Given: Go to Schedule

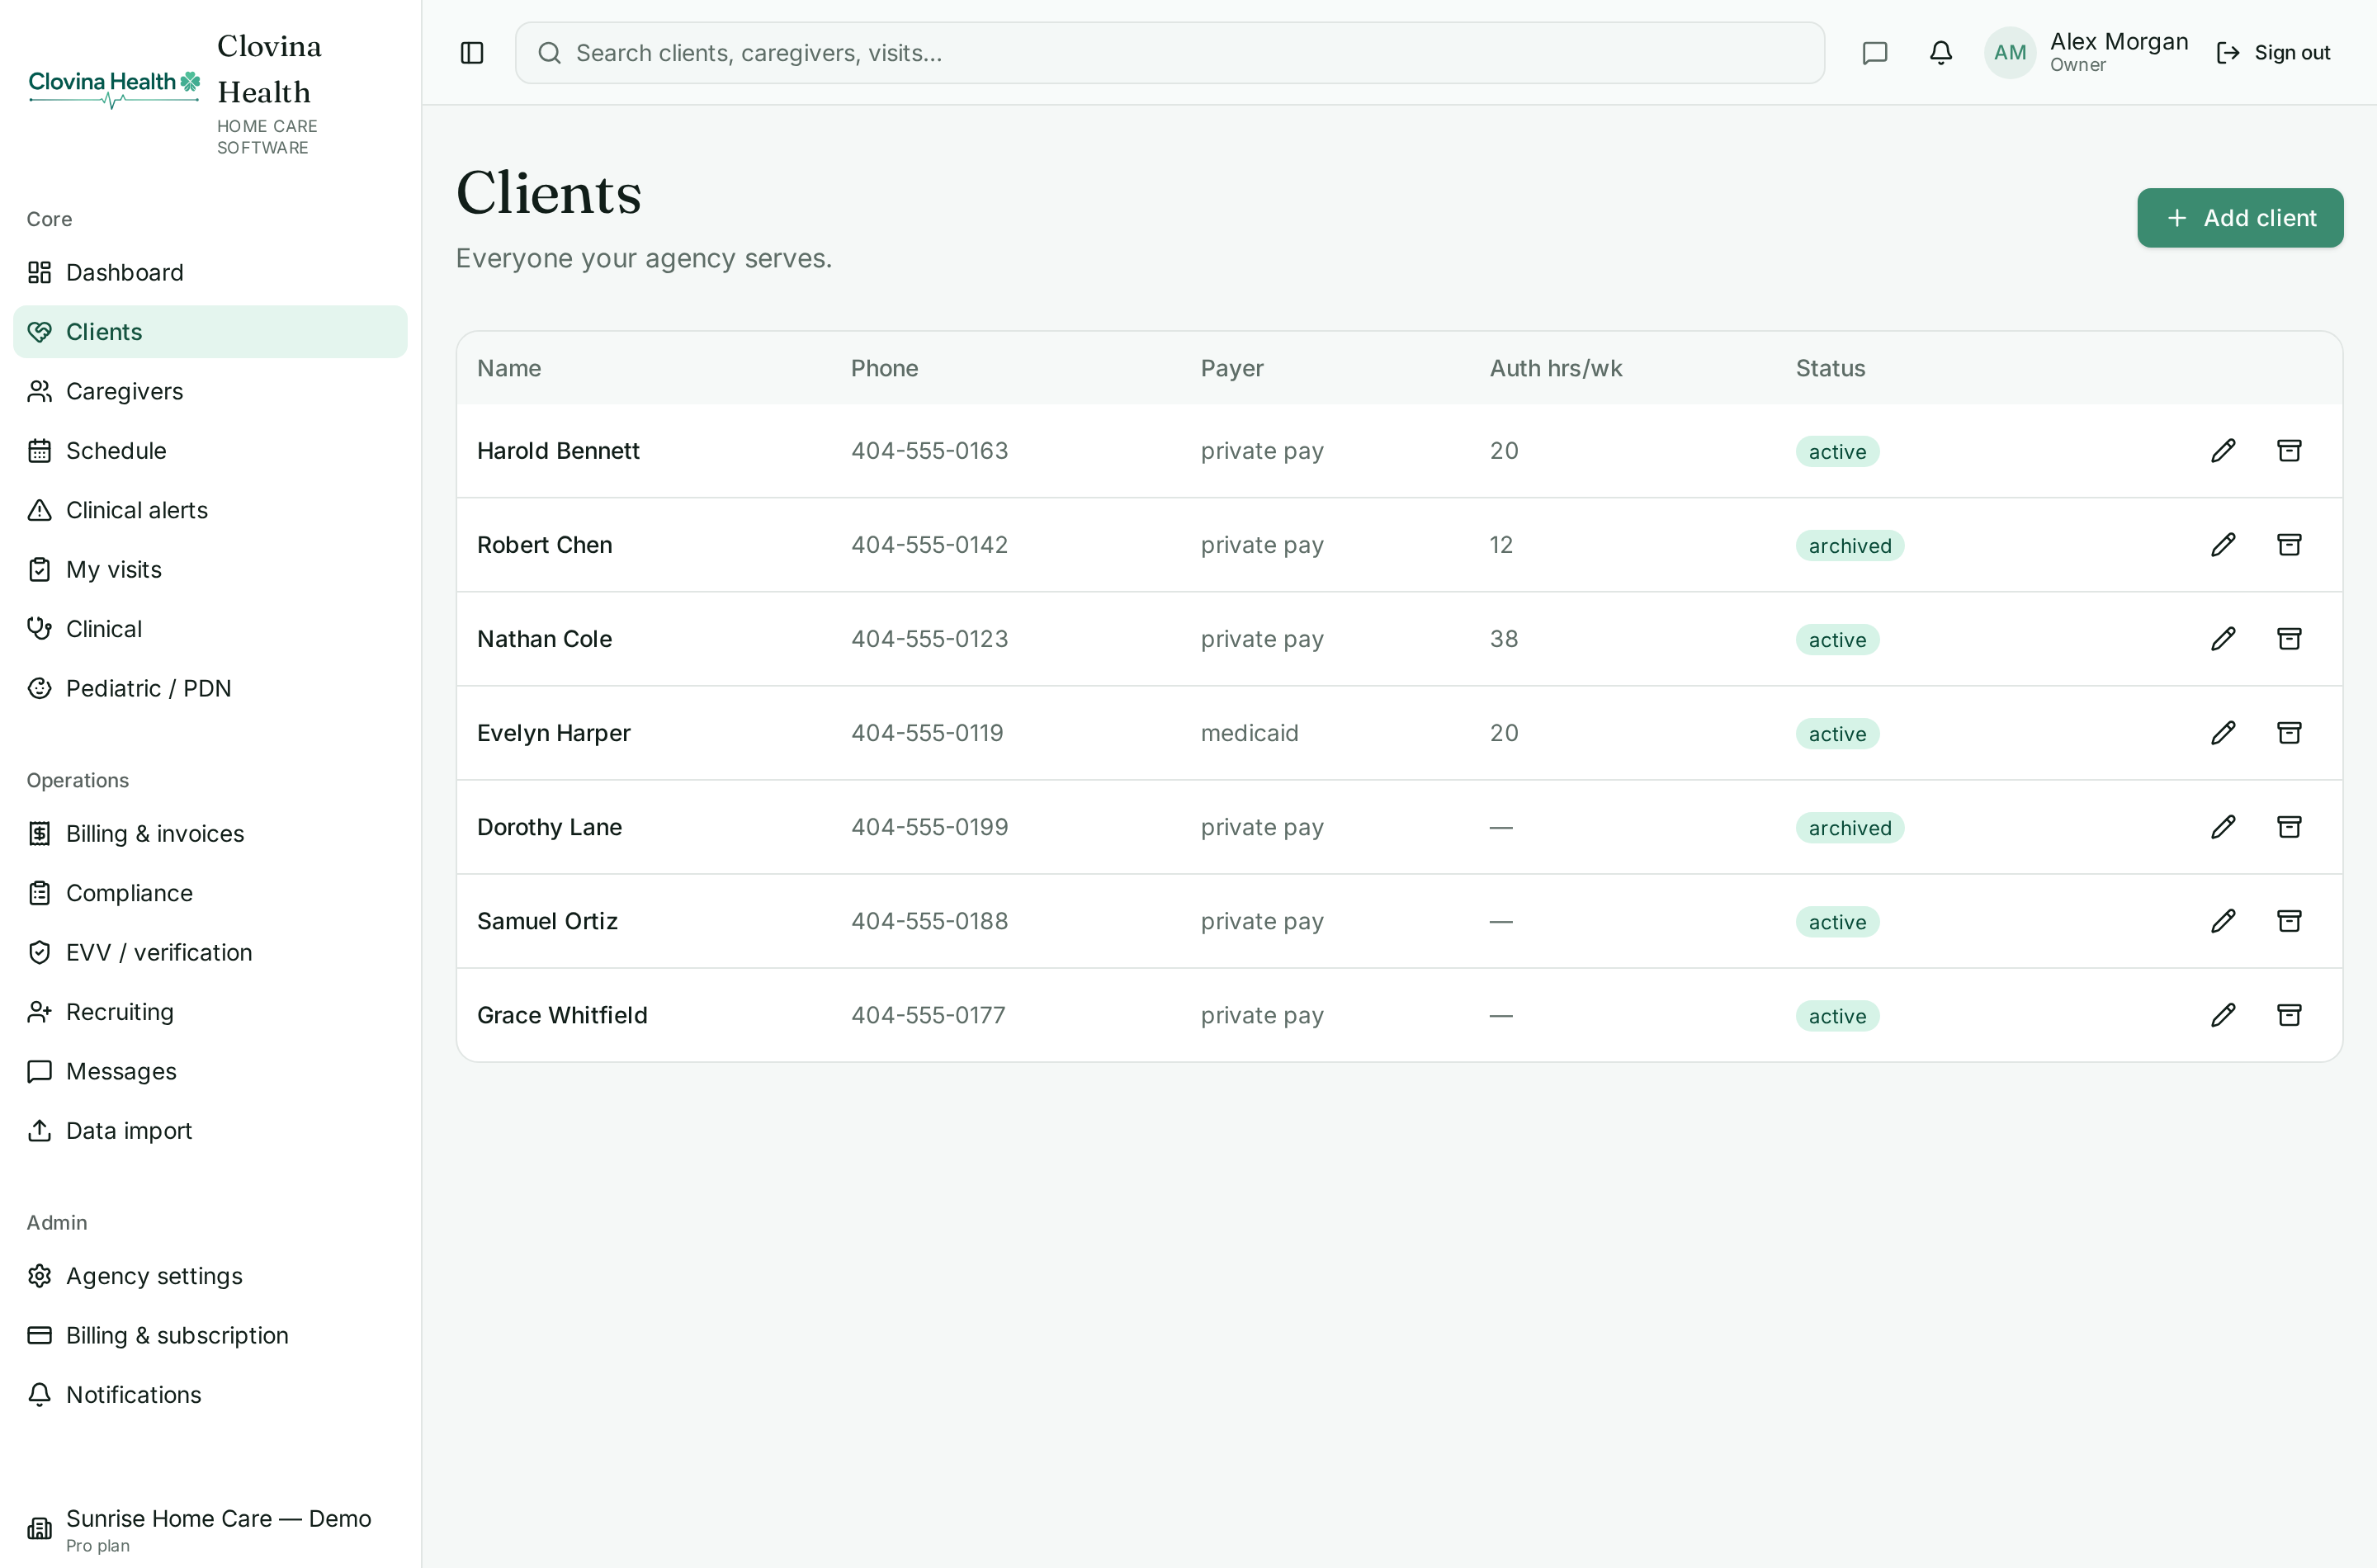Looking at the screenshot, I should (x=210, y=451).
